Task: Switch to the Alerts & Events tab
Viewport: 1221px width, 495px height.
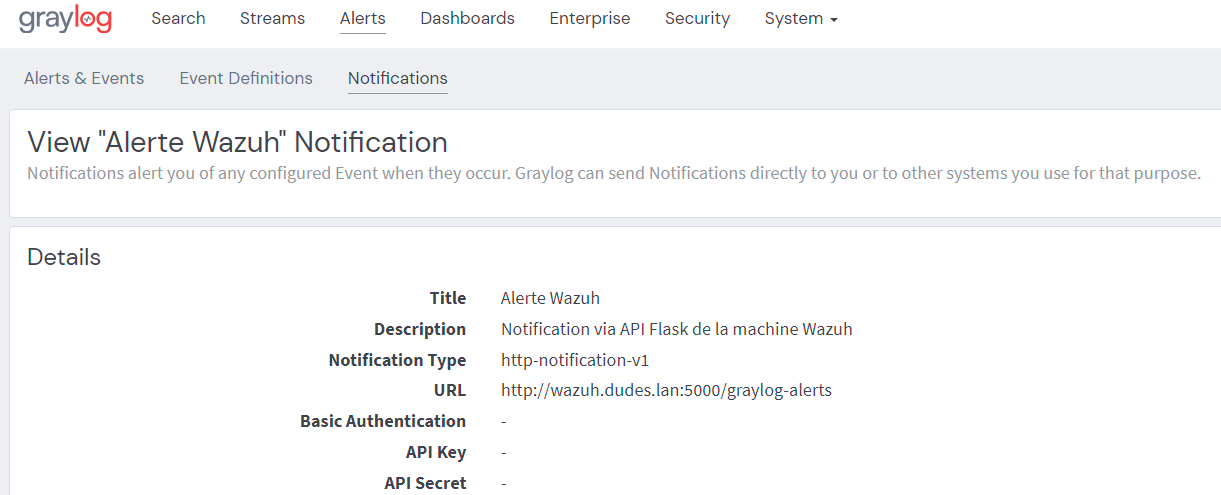Action: [x=84, y=78]
